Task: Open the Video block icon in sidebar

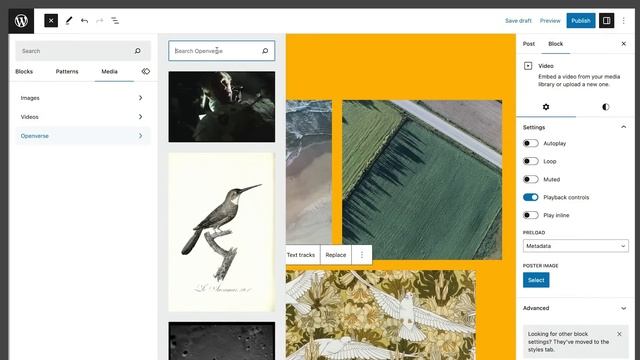Action: click(x=528, y=66)
